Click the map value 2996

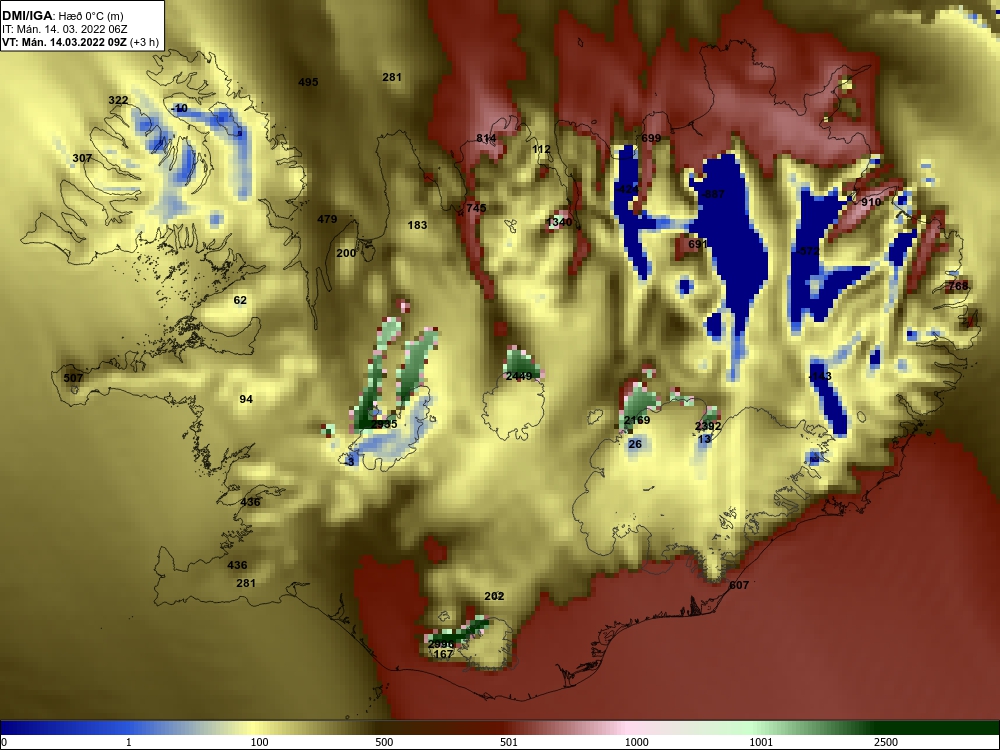pos(441,645)
